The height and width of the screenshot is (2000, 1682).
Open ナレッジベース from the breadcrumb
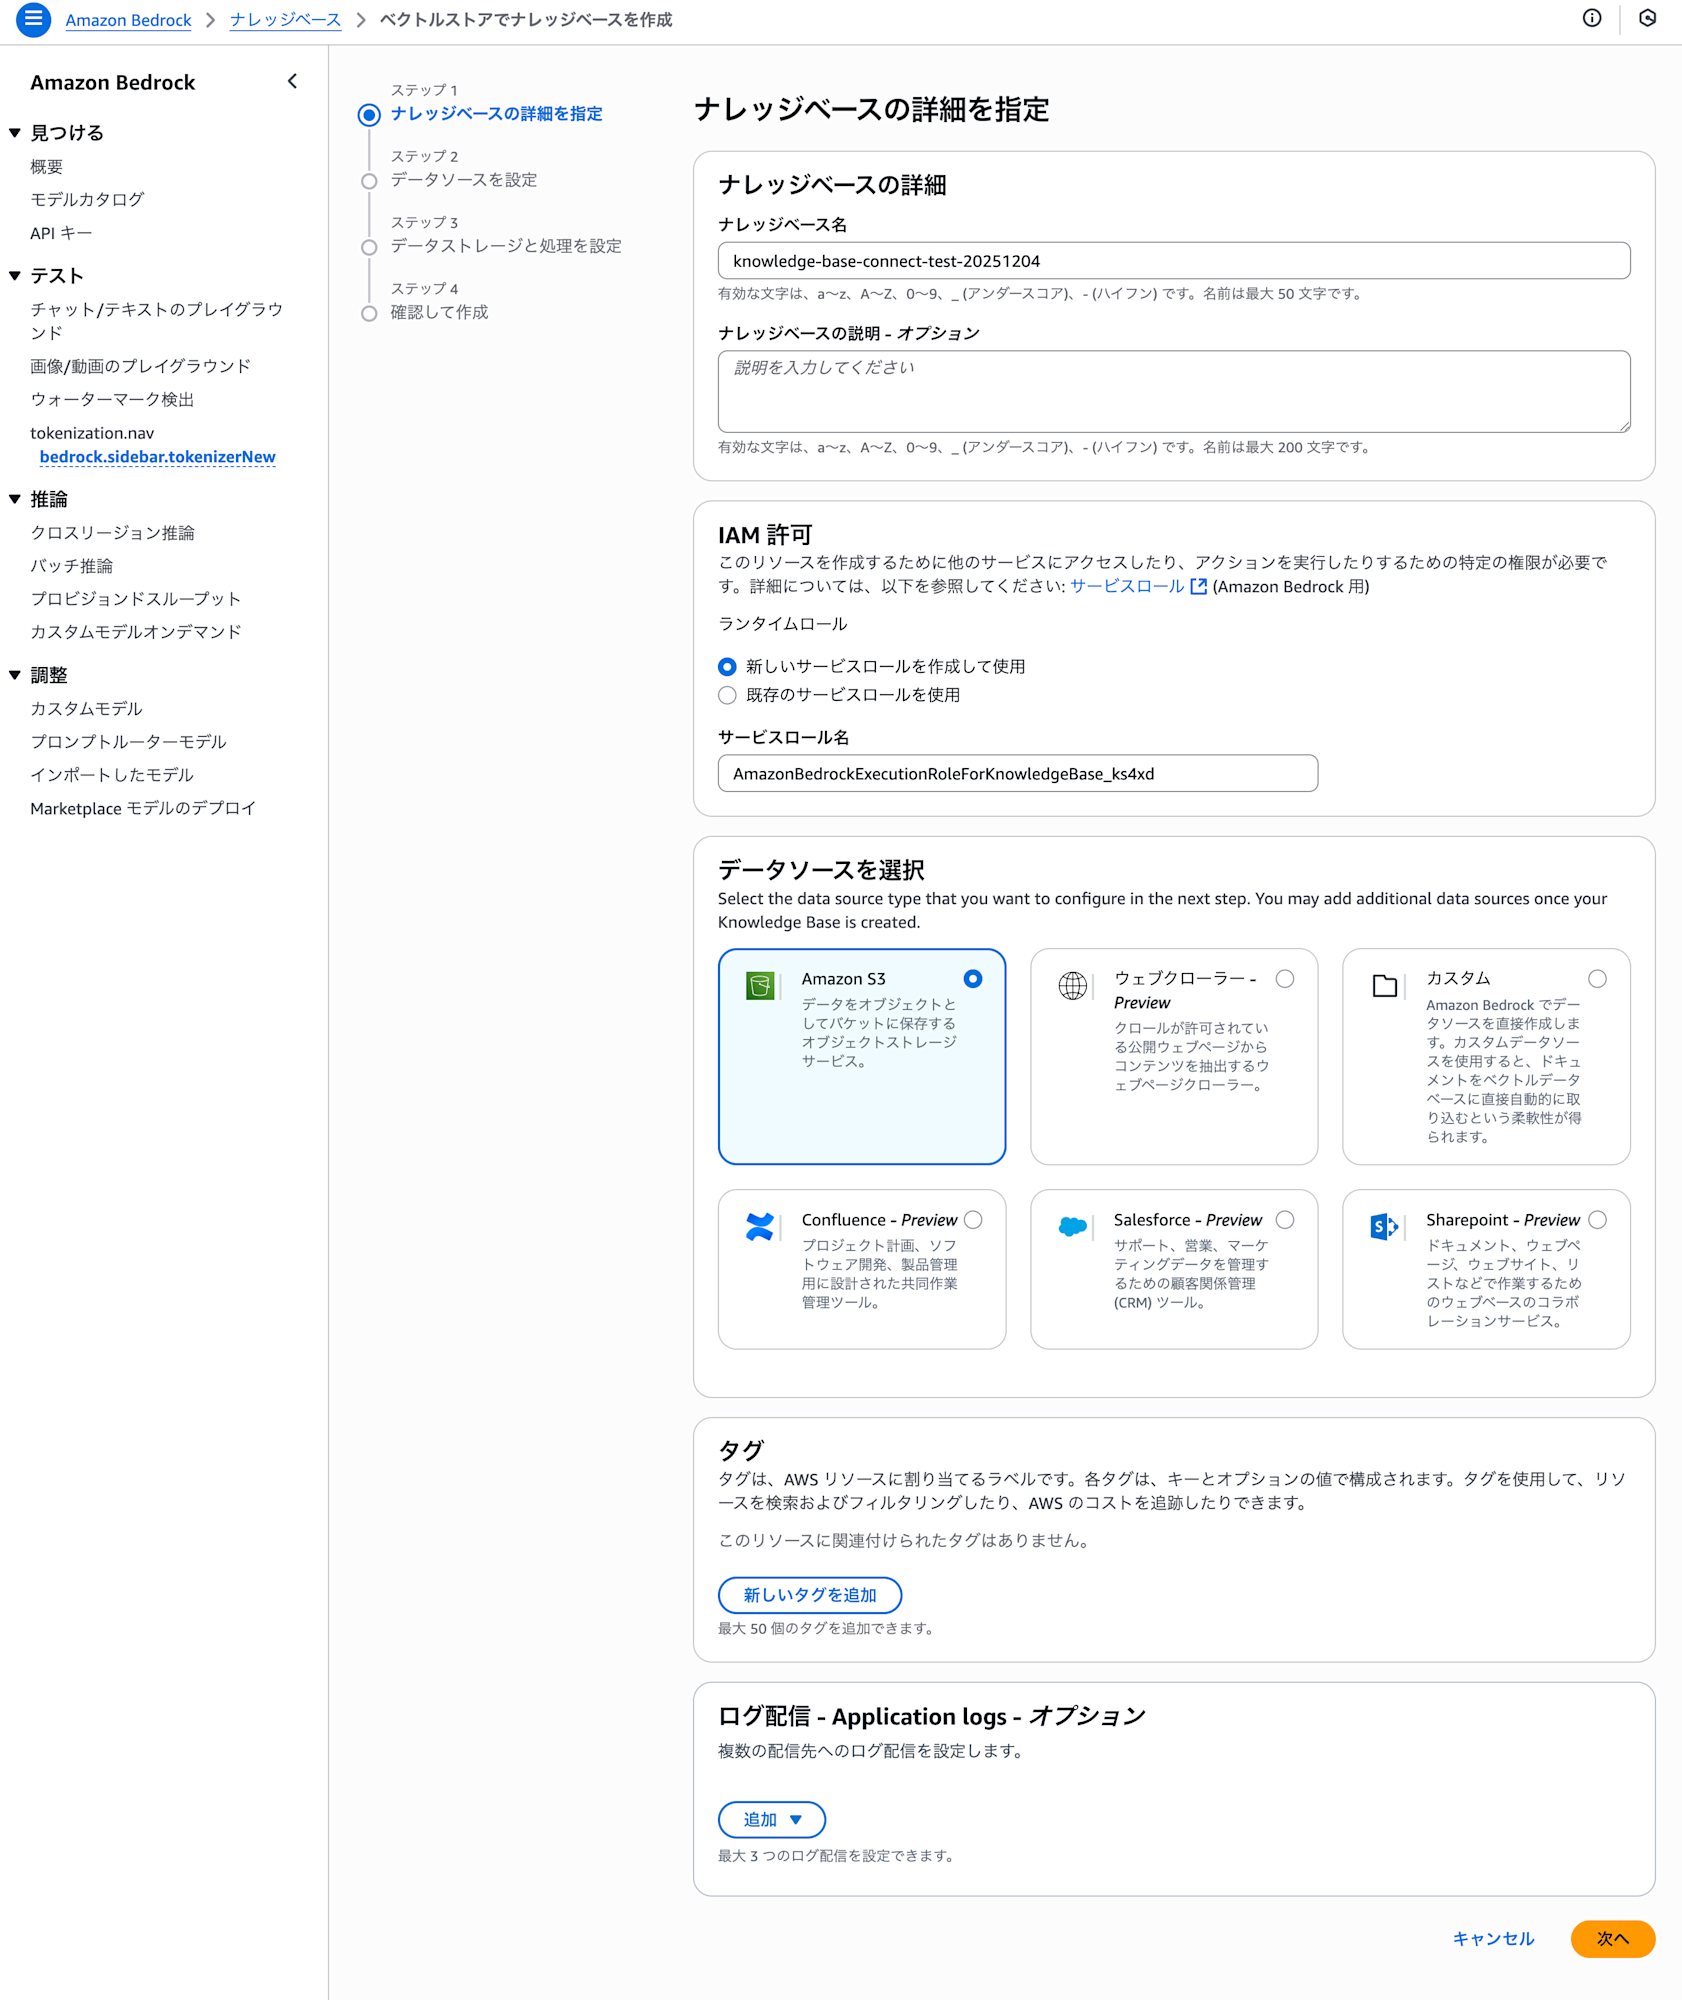tap(285, 19)
